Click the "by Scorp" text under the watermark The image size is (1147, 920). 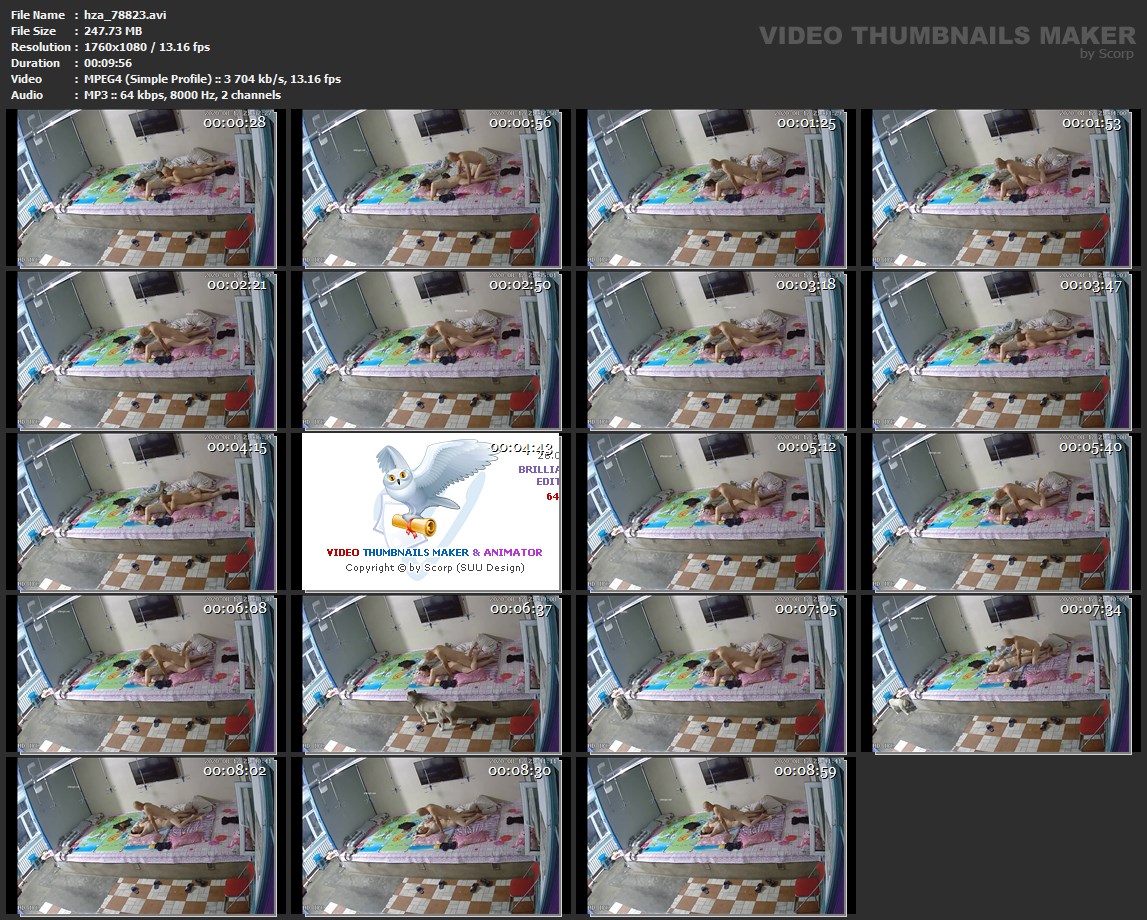[1107, 54]
